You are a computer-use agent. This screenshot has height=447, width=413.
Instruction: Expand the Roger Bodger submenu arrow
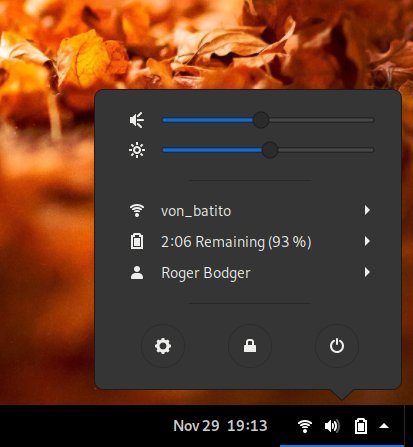coord(367,272)
